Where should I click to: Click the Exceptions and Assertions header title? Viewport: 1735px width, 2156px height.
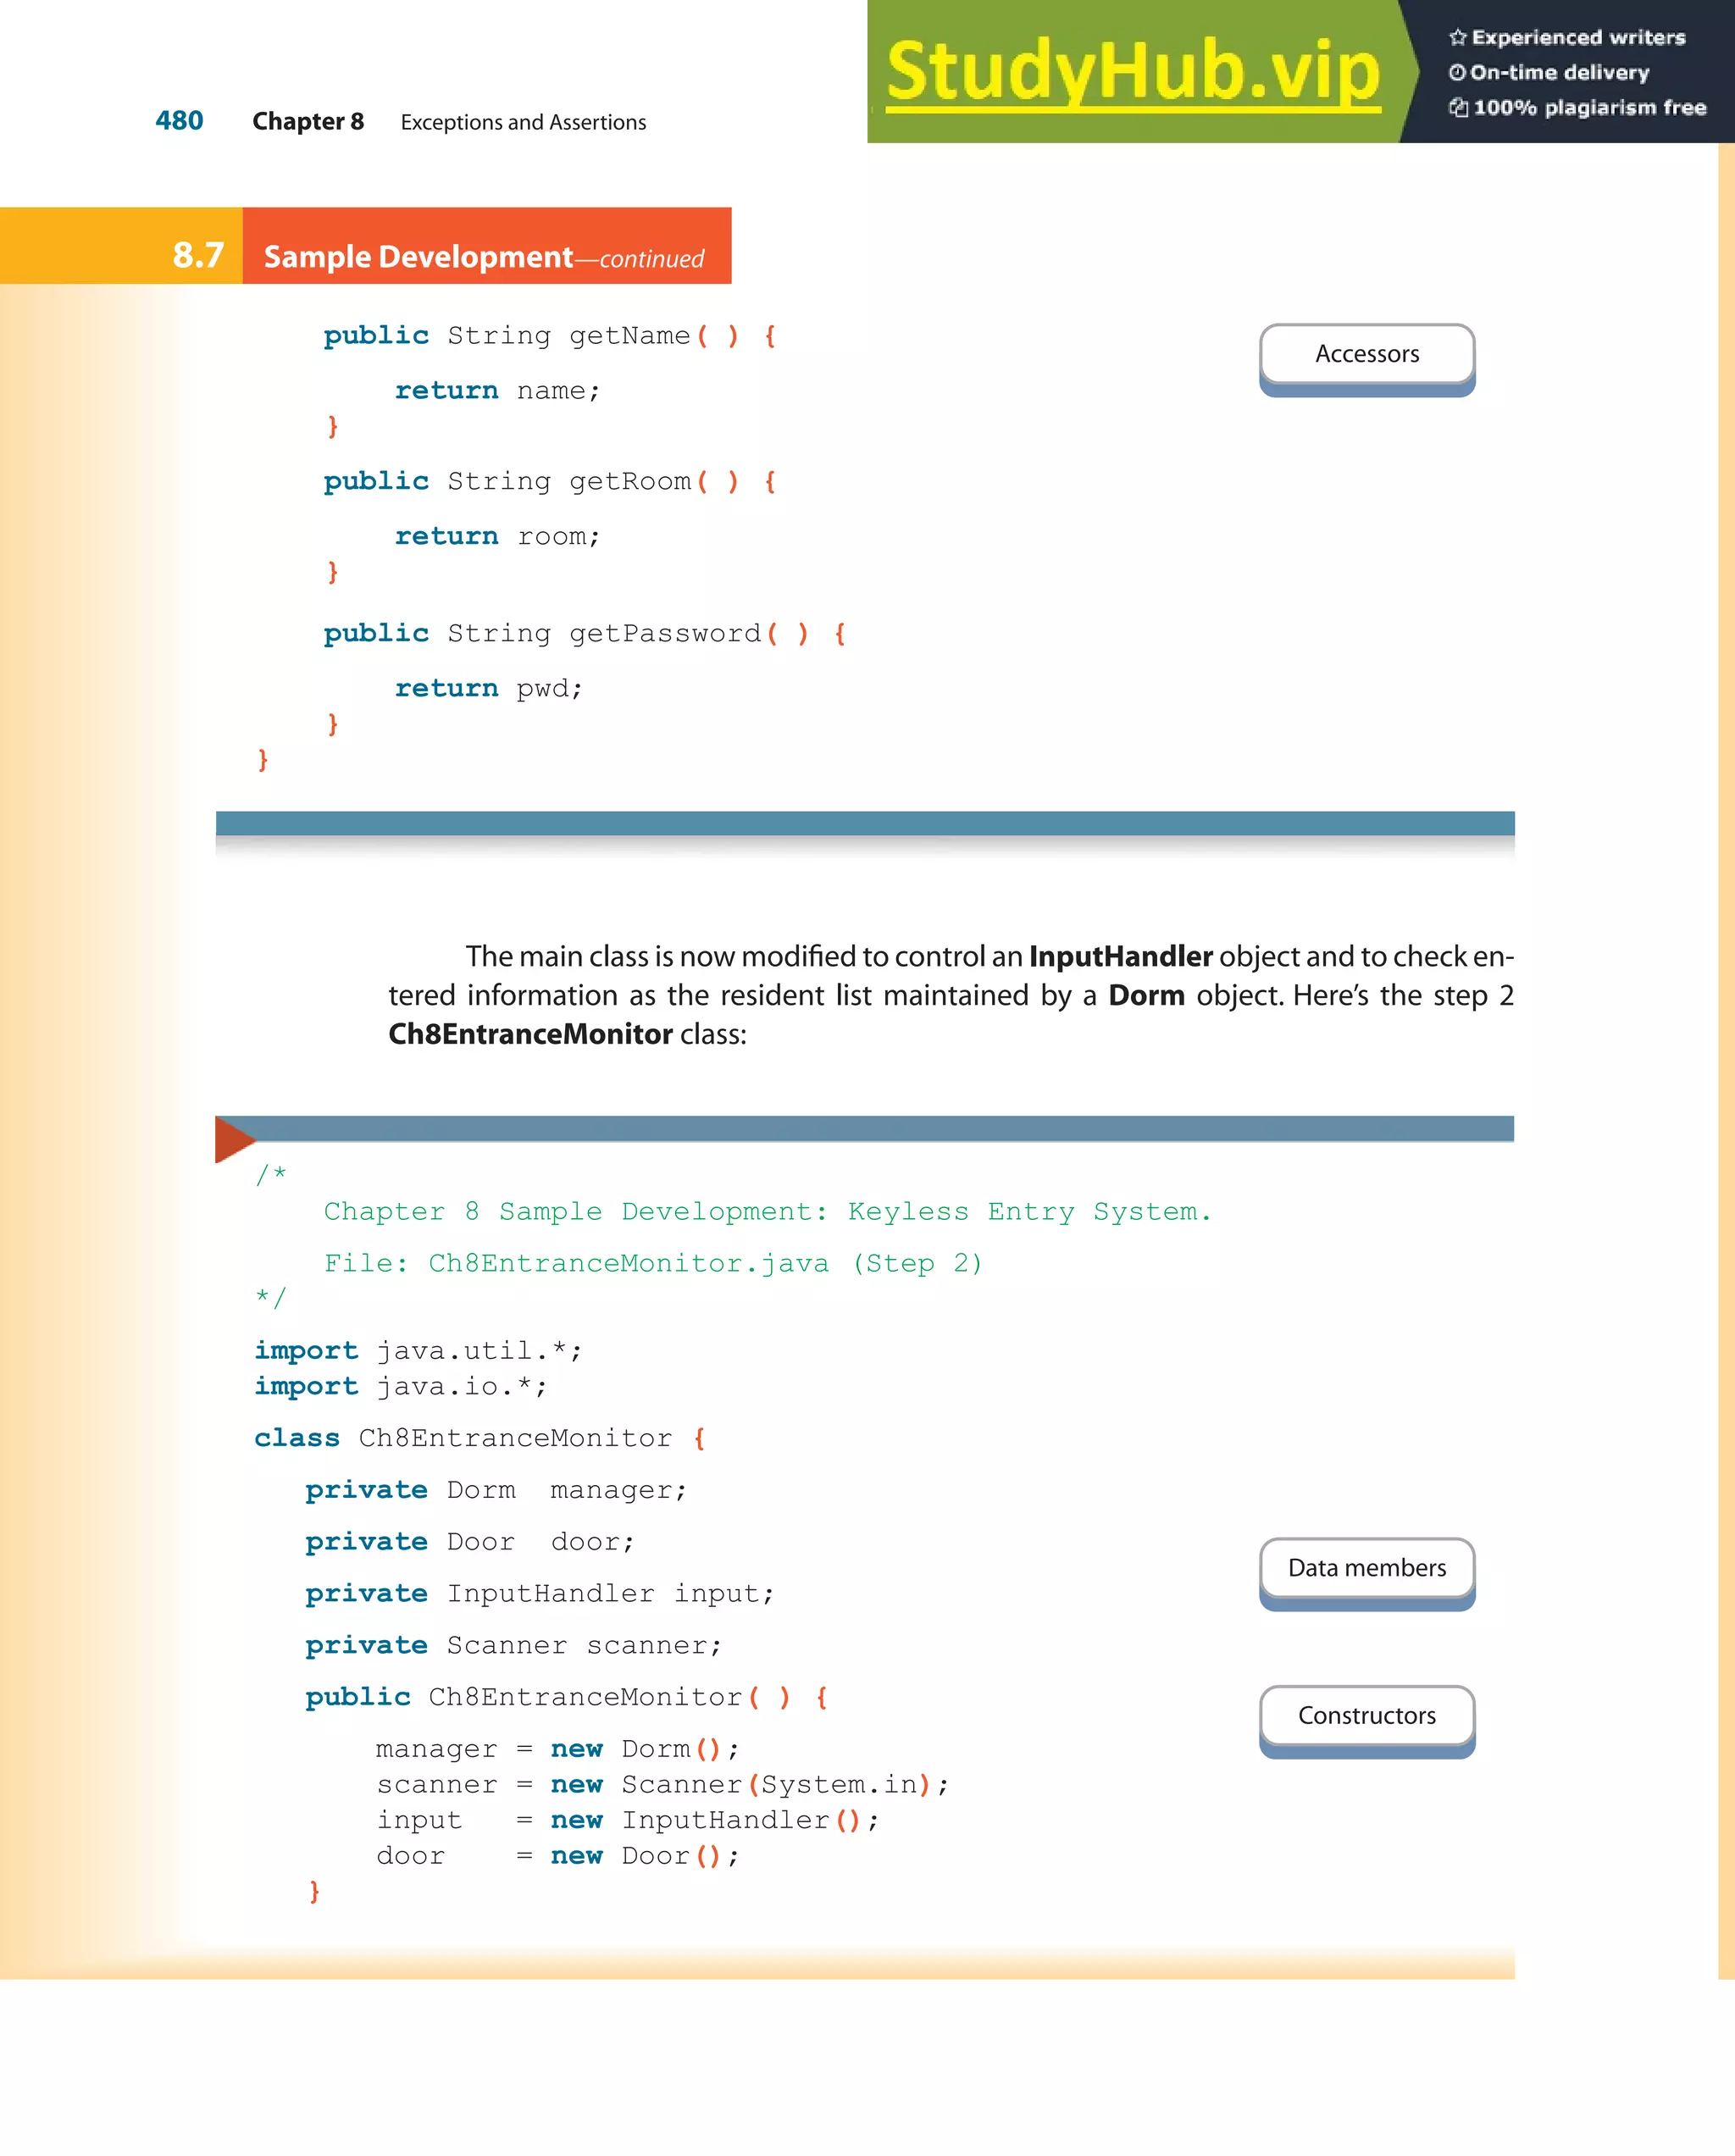523,123
